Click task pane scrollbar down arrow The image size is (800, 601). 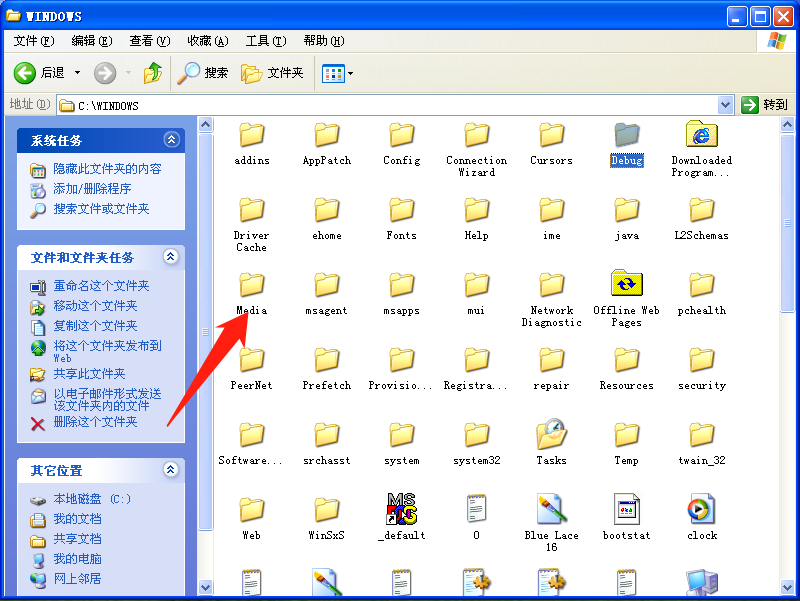coord(205,587)
